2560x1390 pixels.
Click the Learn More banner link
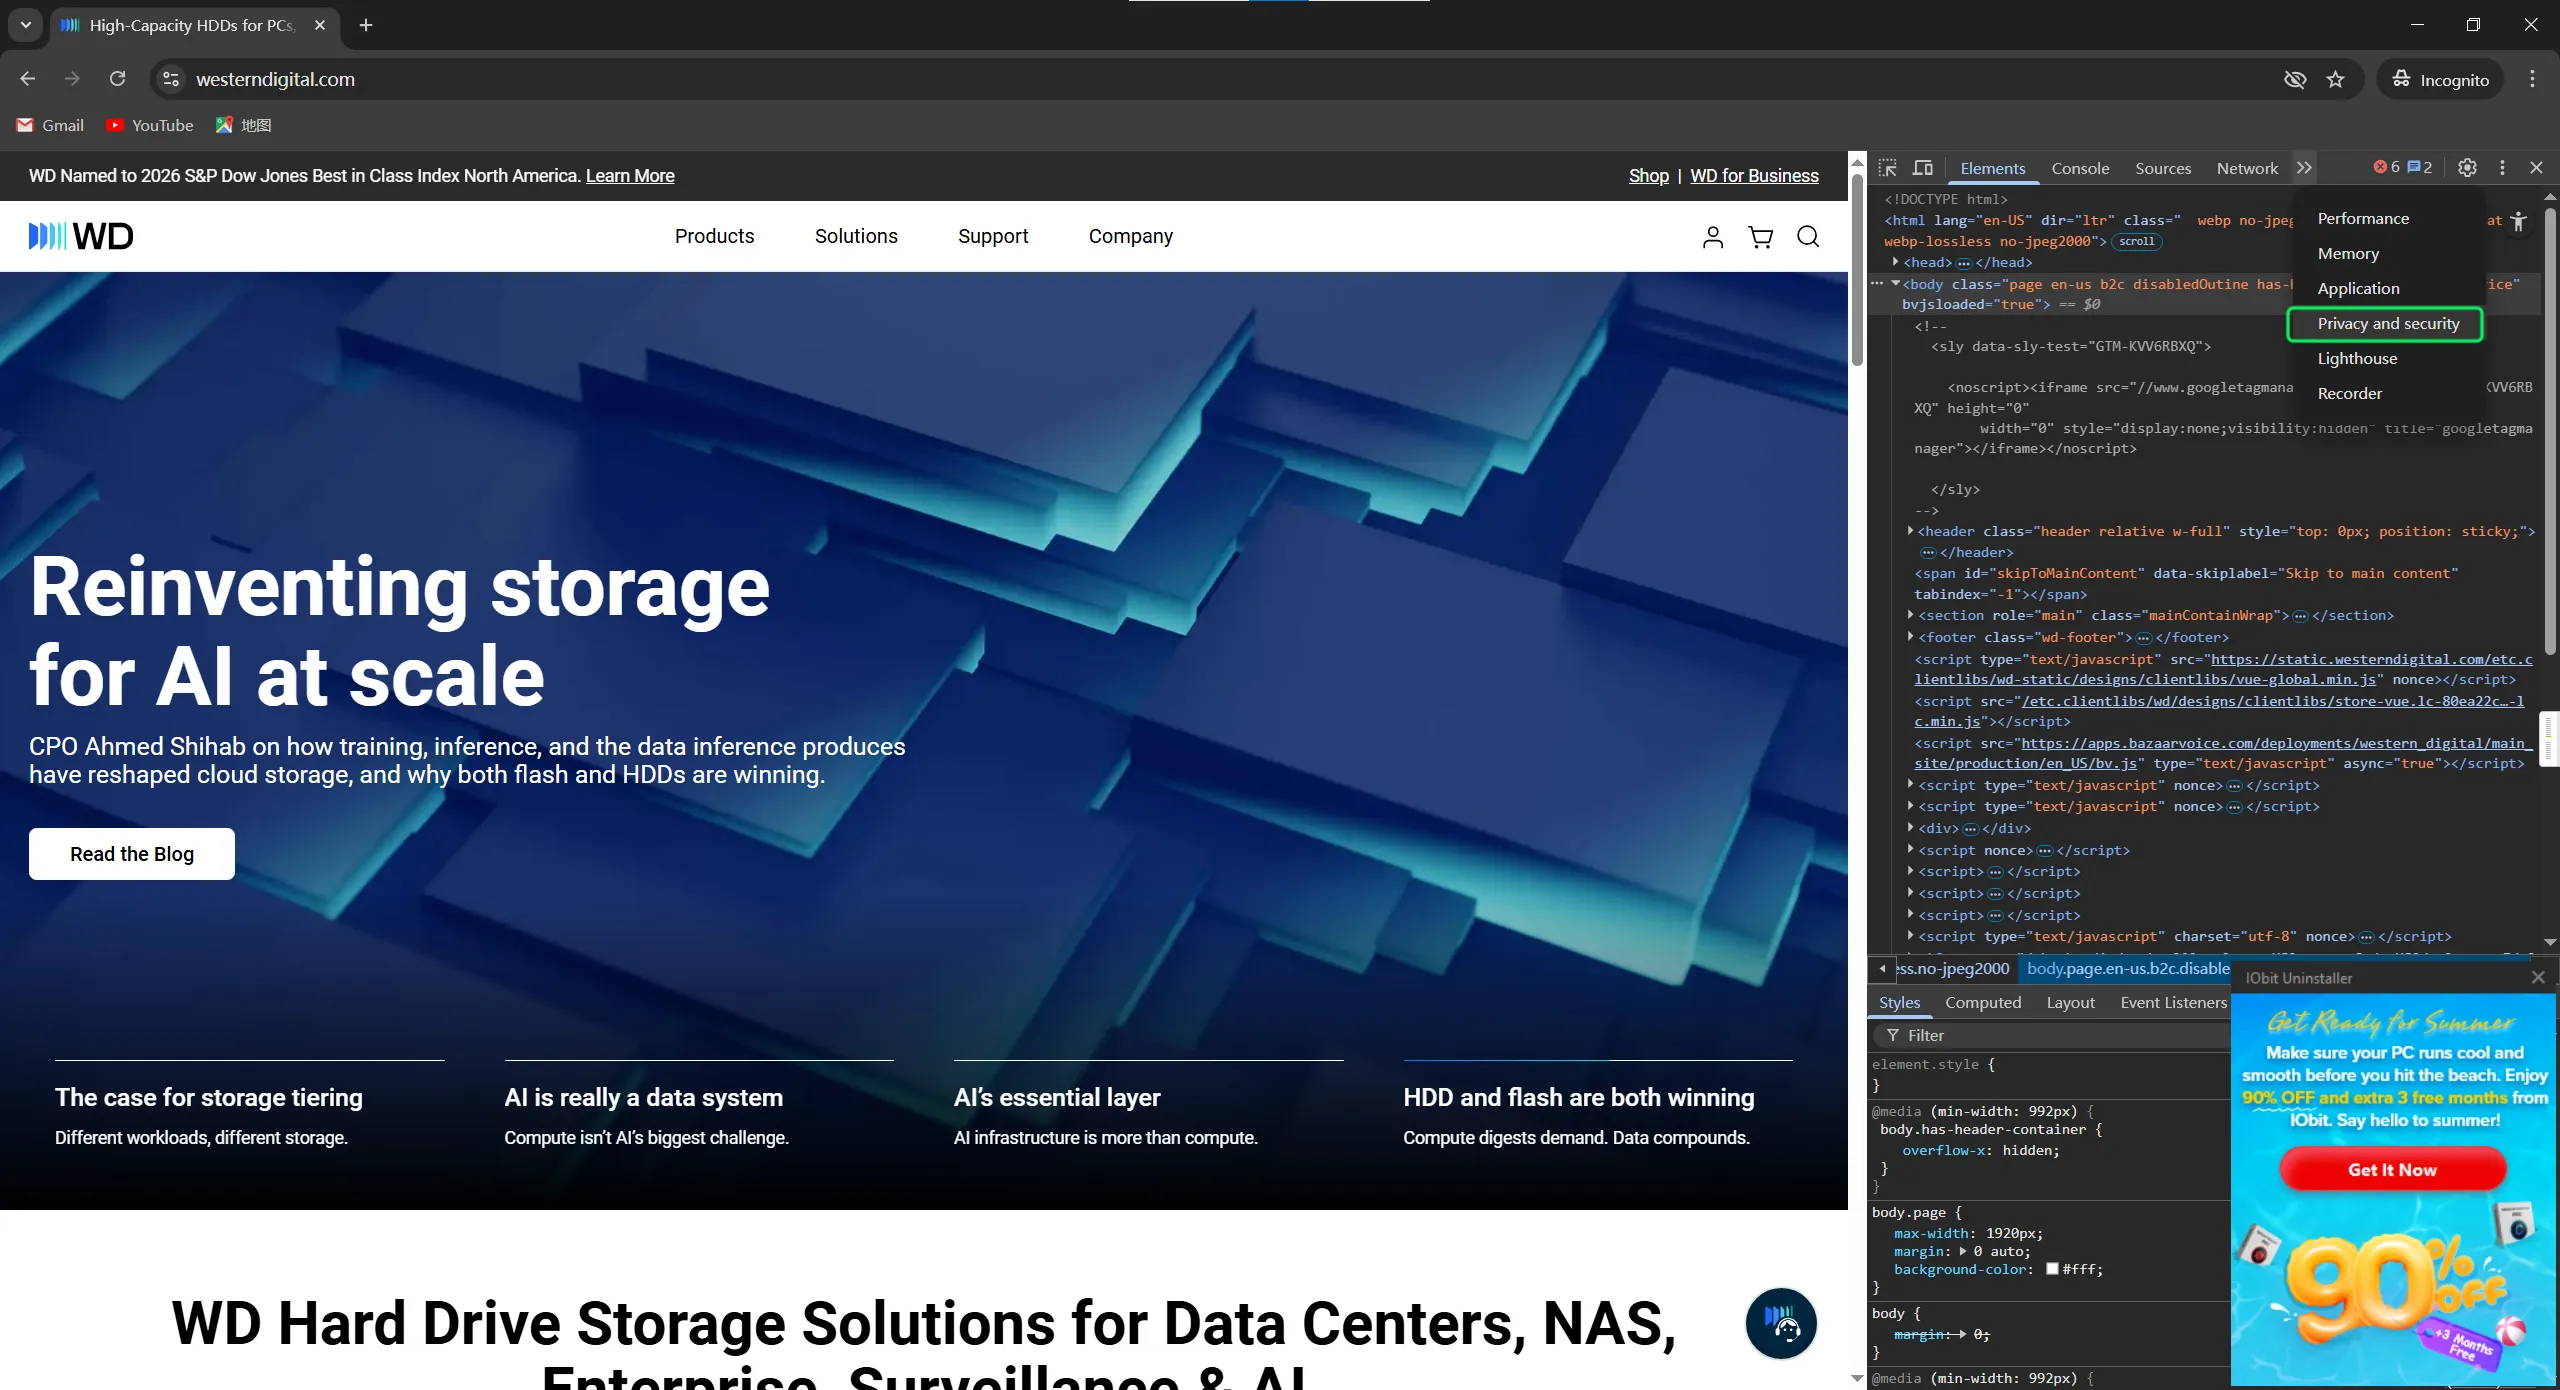tap(630, 176)
